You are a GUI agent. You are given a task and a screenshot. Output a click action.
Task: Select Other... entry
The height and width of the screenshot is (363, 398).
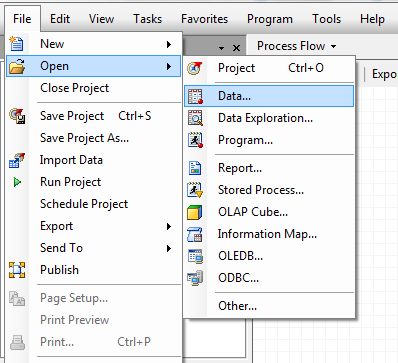pyautogui.click(x=269, y=306)
